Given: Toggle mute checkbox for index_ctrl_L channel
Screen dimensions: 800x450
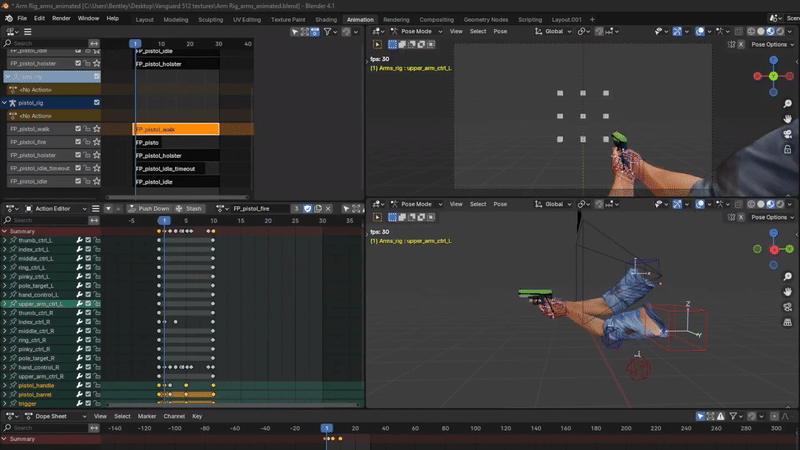Looking at the screenshot, I should click(x=88, y=249).
